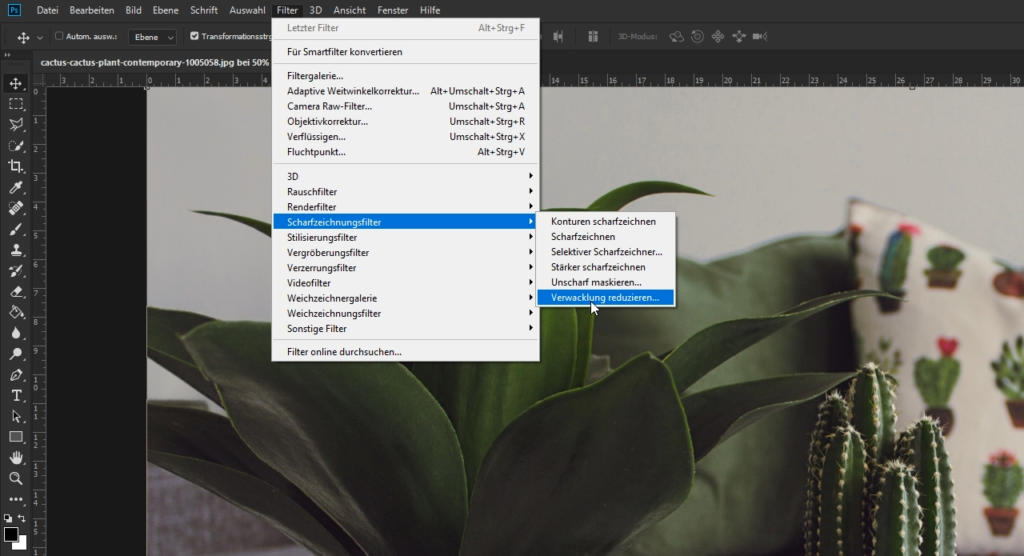Viewport: 1024px width, 556px height.
Task: Open Move tool preset dropdown arrow
Action: pyautogui.click(x=40, y=38)
